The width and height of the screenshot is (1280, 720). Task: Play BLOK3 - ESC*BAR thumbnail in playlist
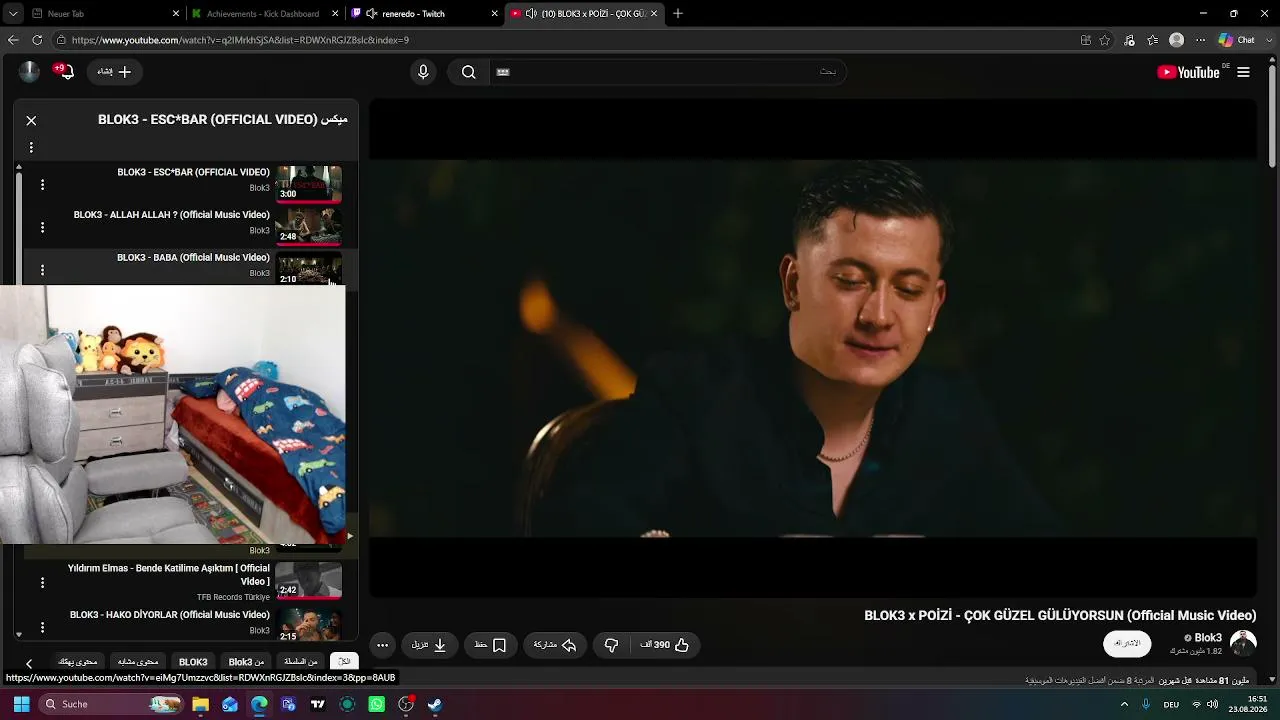309,184
